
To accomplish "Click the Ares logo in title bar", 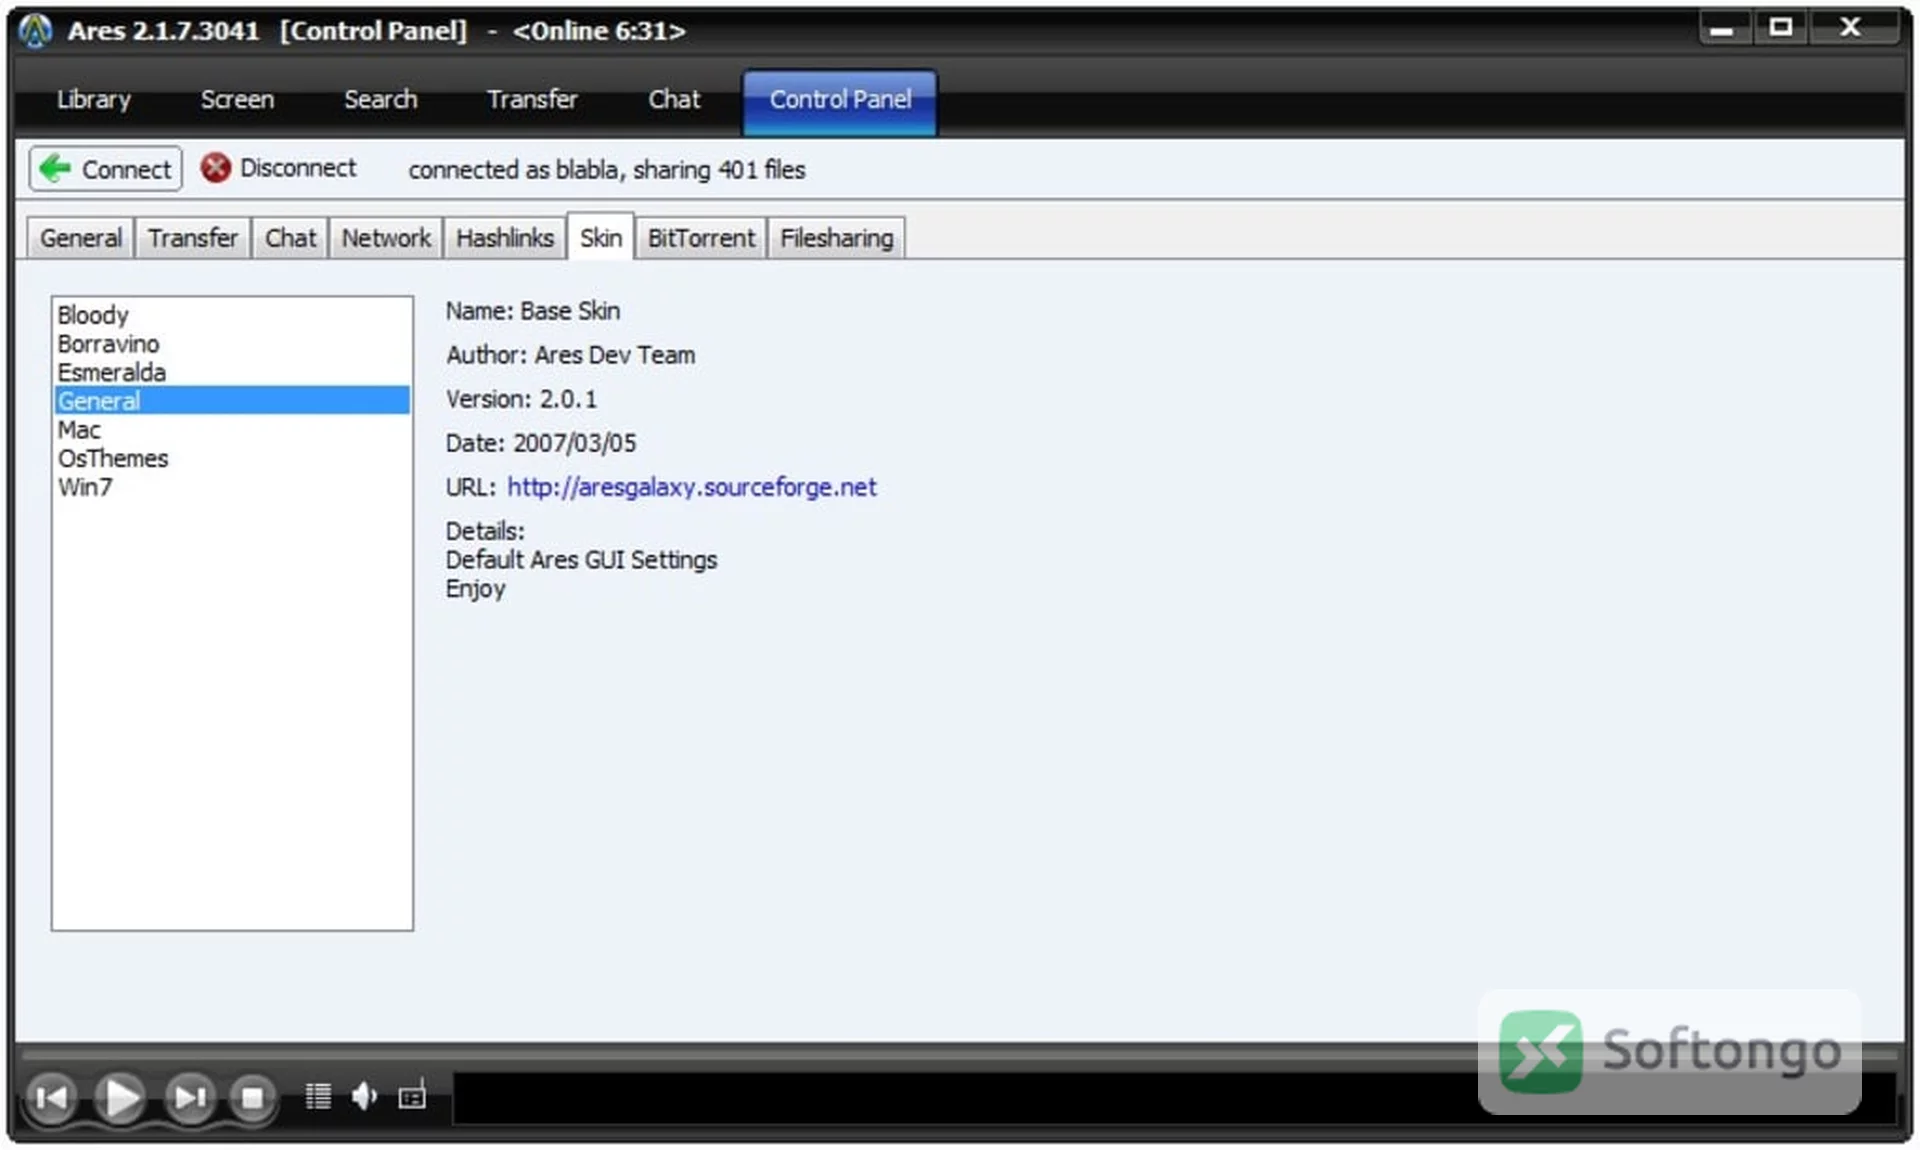I will tap(36, 30).
